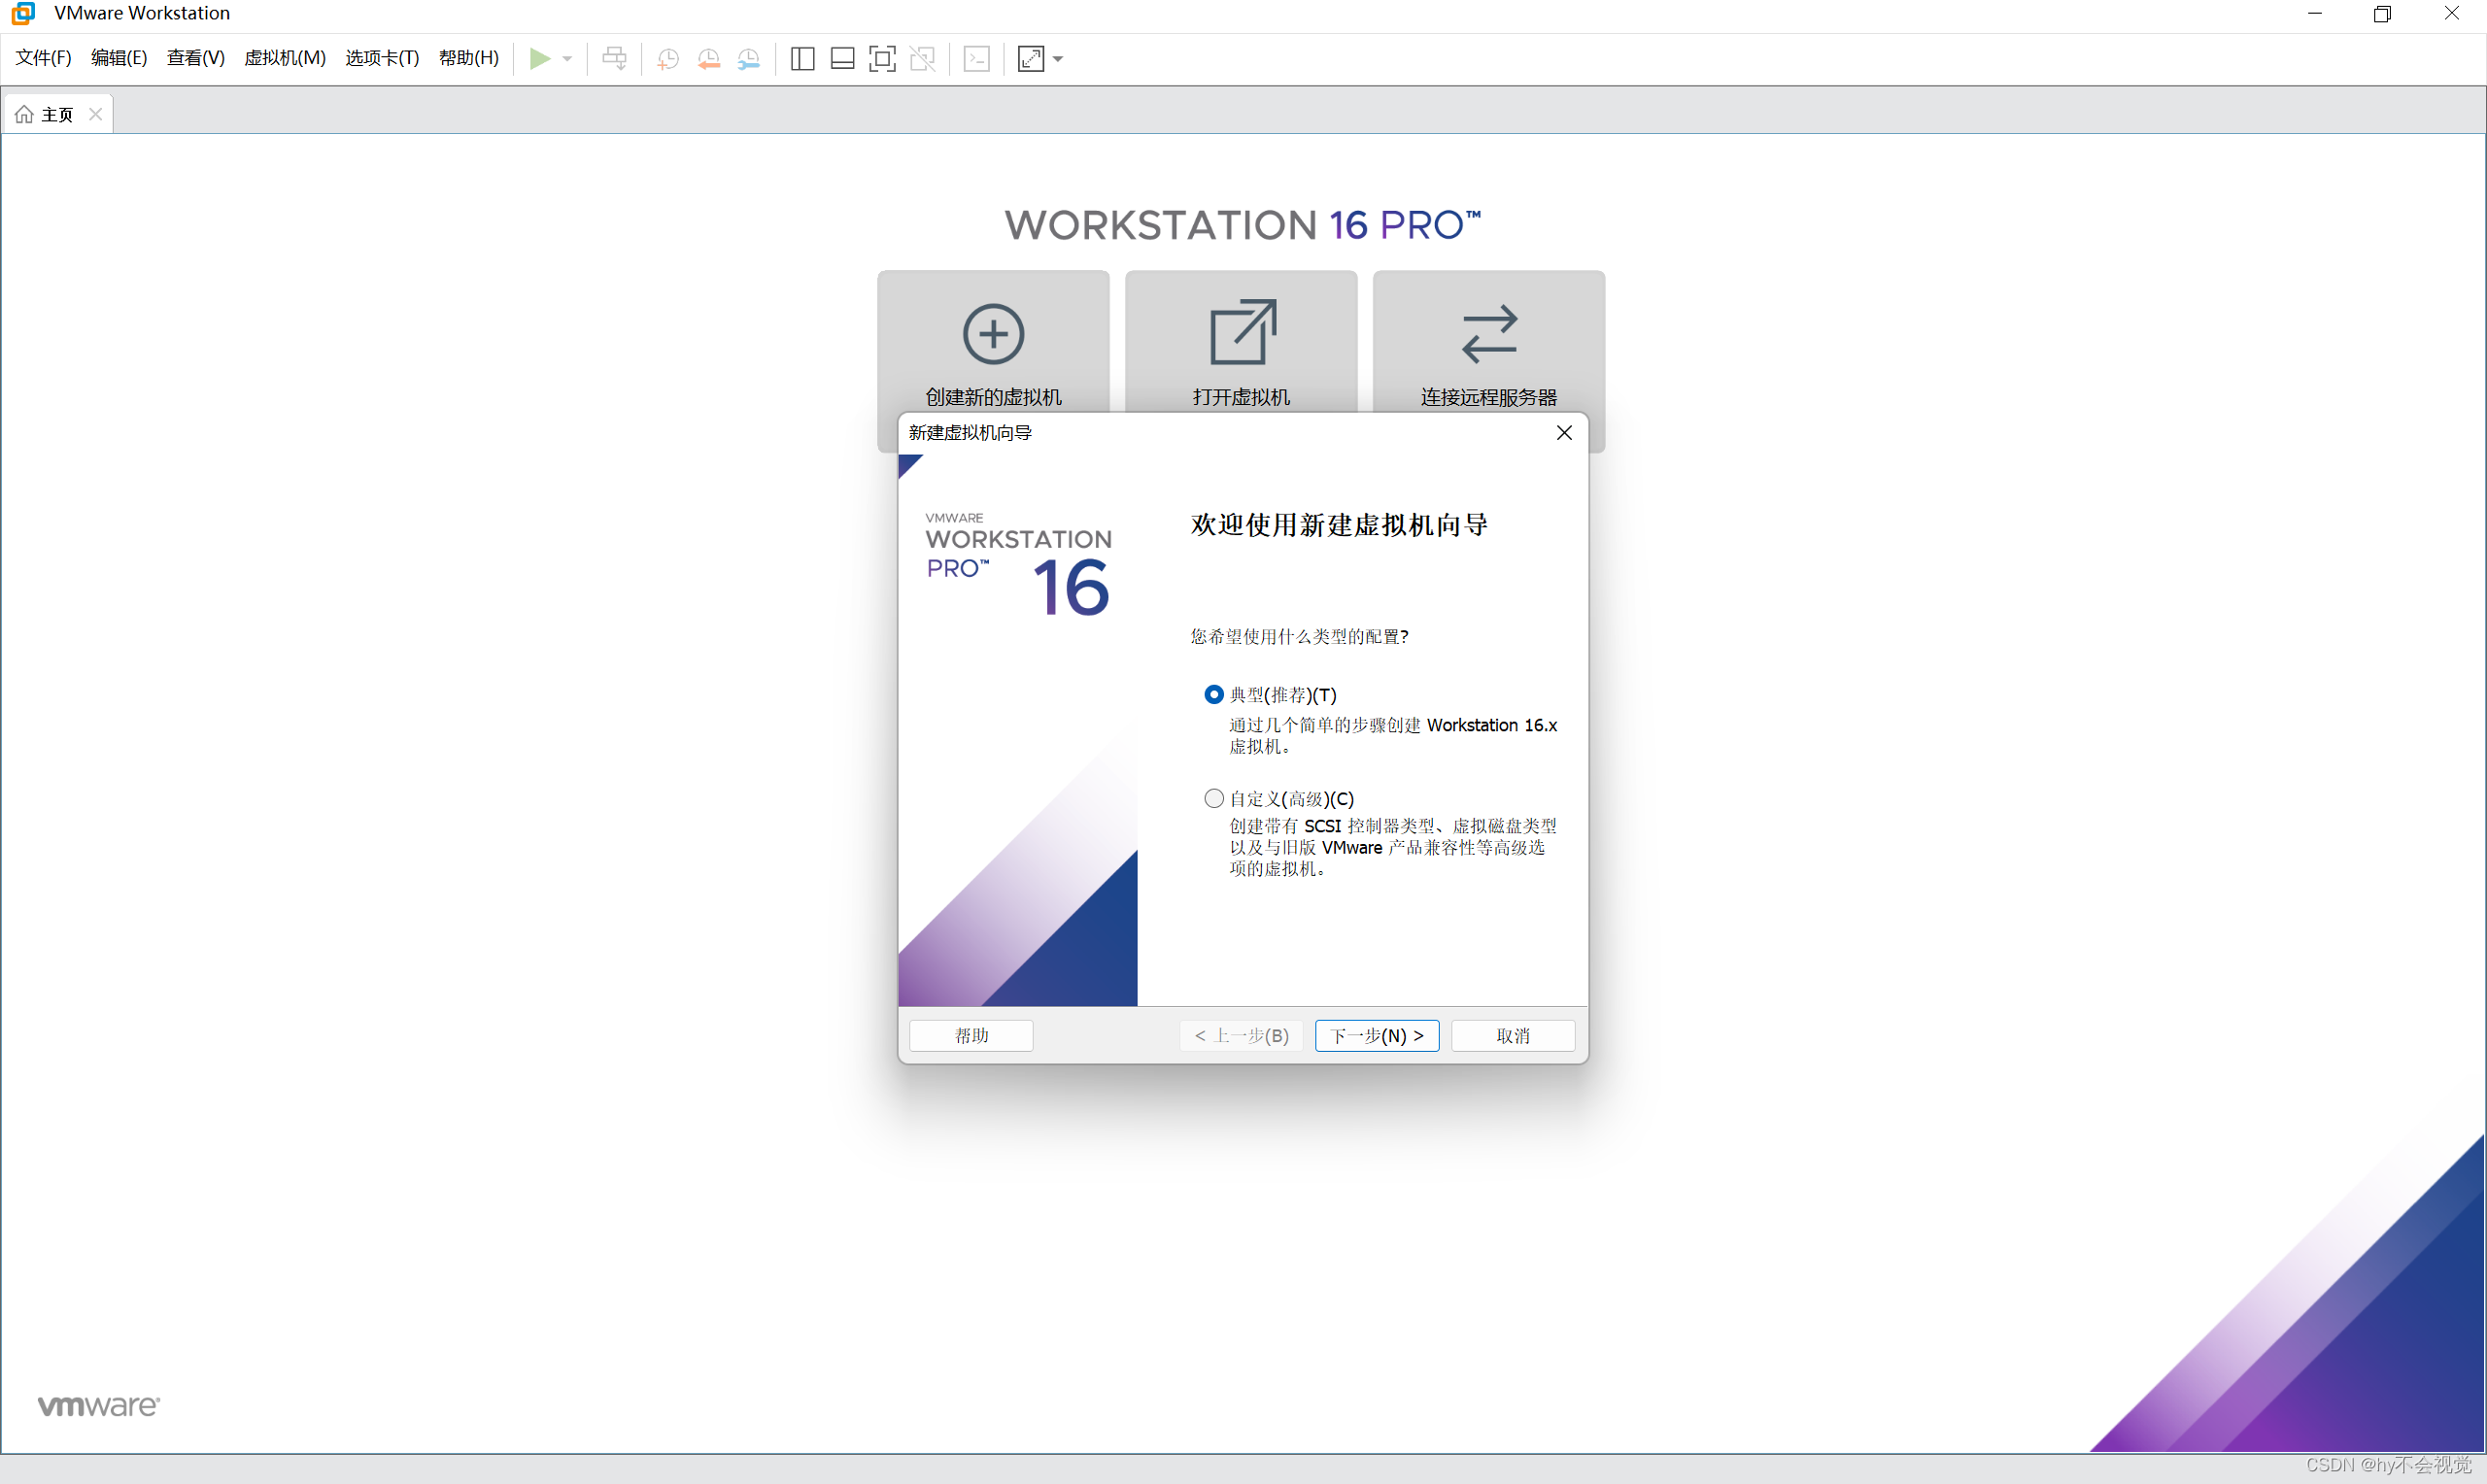Click the revert to snapshot icon
Viewport: 2487px width, 1484px height.
(708, 59)
